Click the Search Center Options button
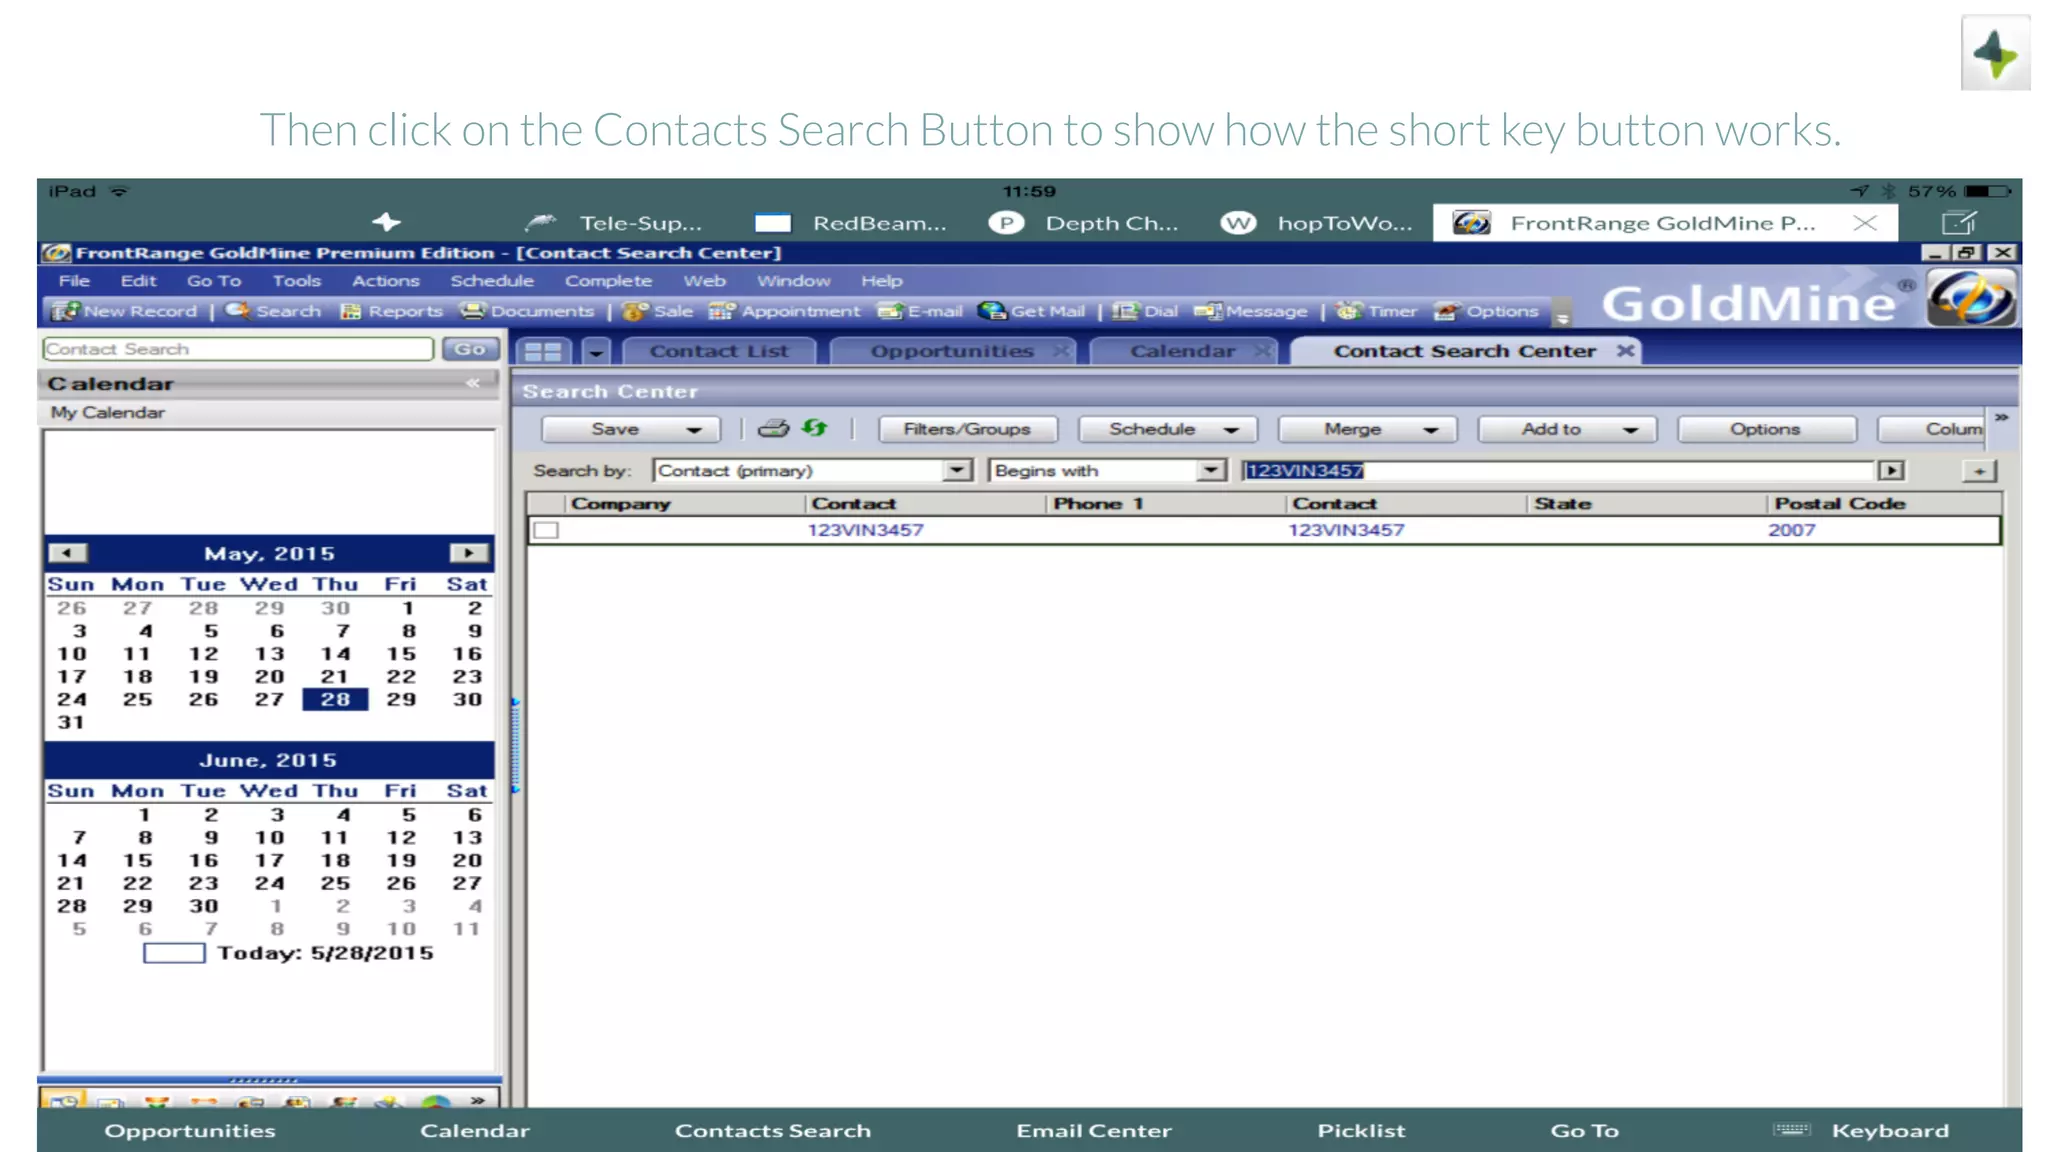Viewport: 2048px width, 1152px height. [1765, 429]
